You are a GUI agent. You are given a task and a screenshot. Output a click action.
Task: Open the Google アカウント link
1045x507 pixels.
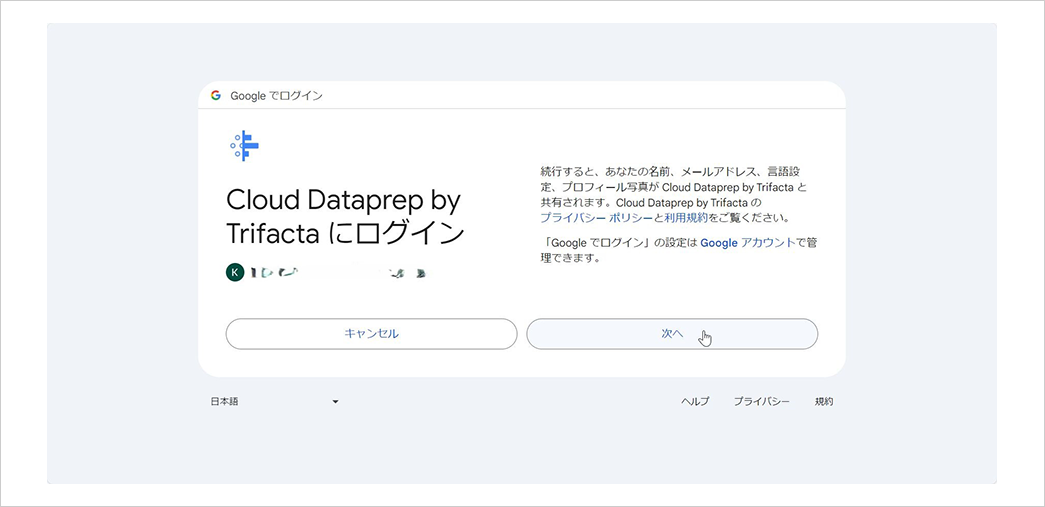click(748, 243)
